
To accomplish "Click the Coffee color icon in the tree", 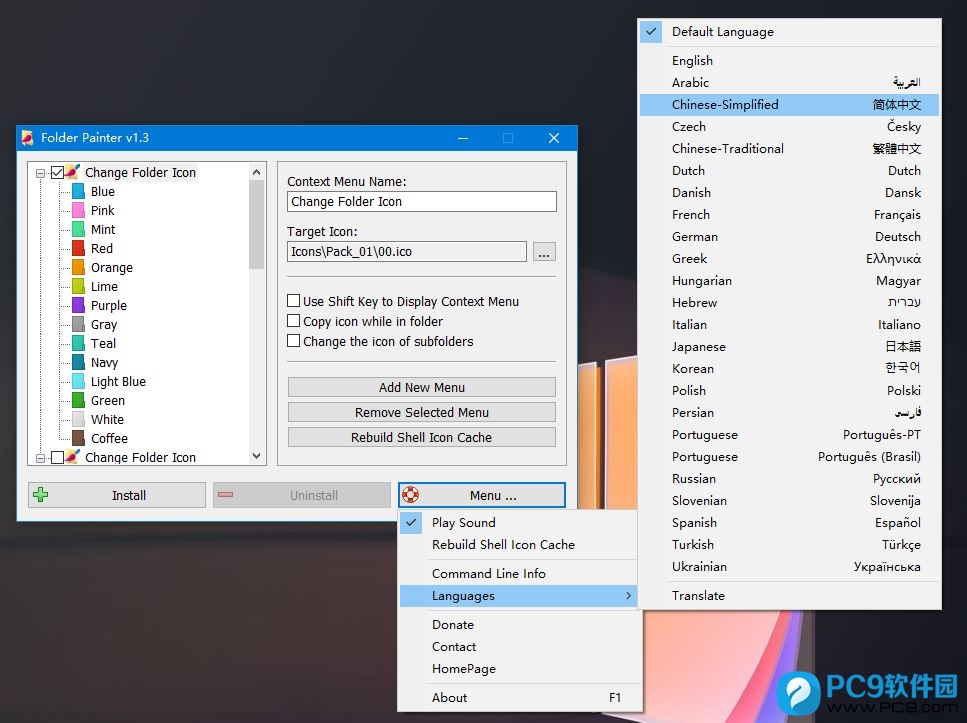I will [x=78, y=438].
